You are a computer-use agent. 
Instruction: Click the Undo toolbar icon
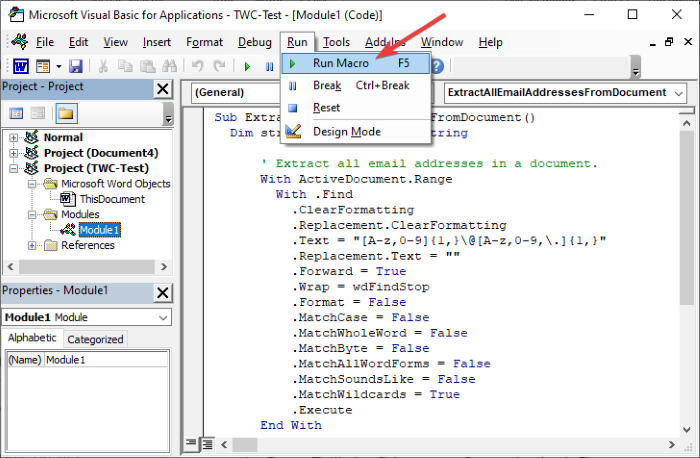197,67
